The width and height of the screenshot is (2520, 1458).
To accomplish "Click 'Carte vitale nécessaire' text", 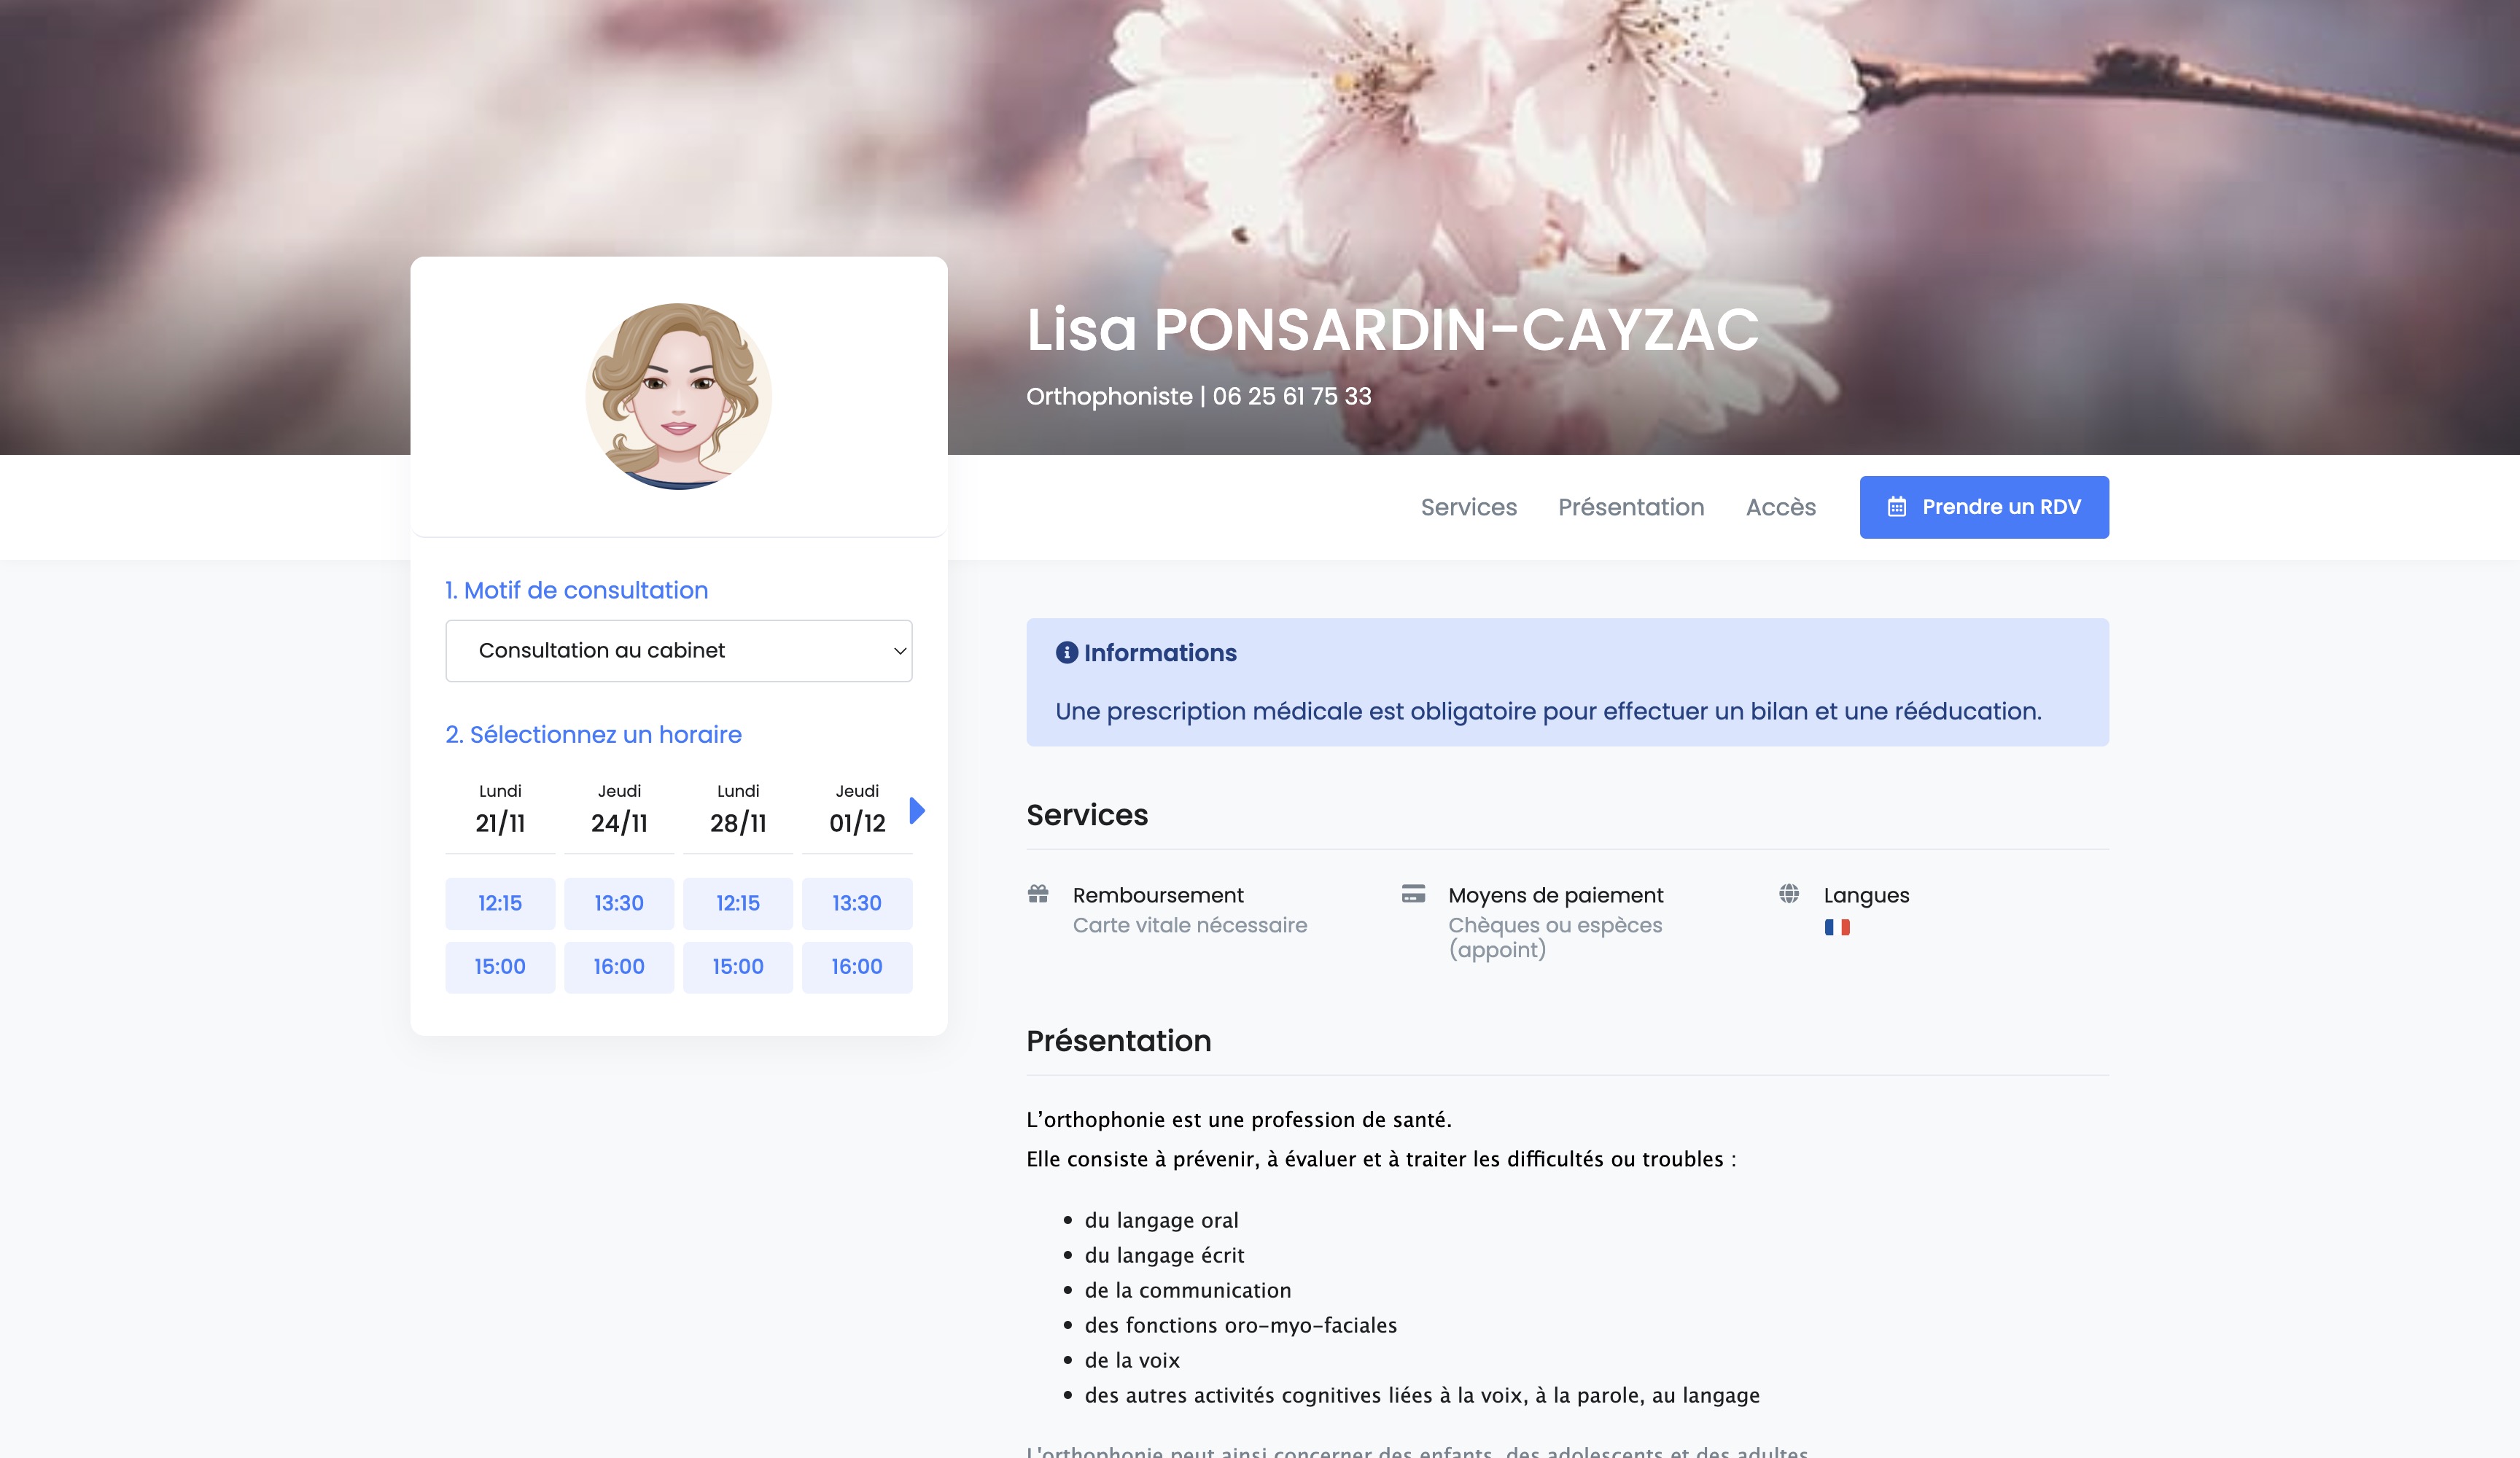I will (1190, 925).
